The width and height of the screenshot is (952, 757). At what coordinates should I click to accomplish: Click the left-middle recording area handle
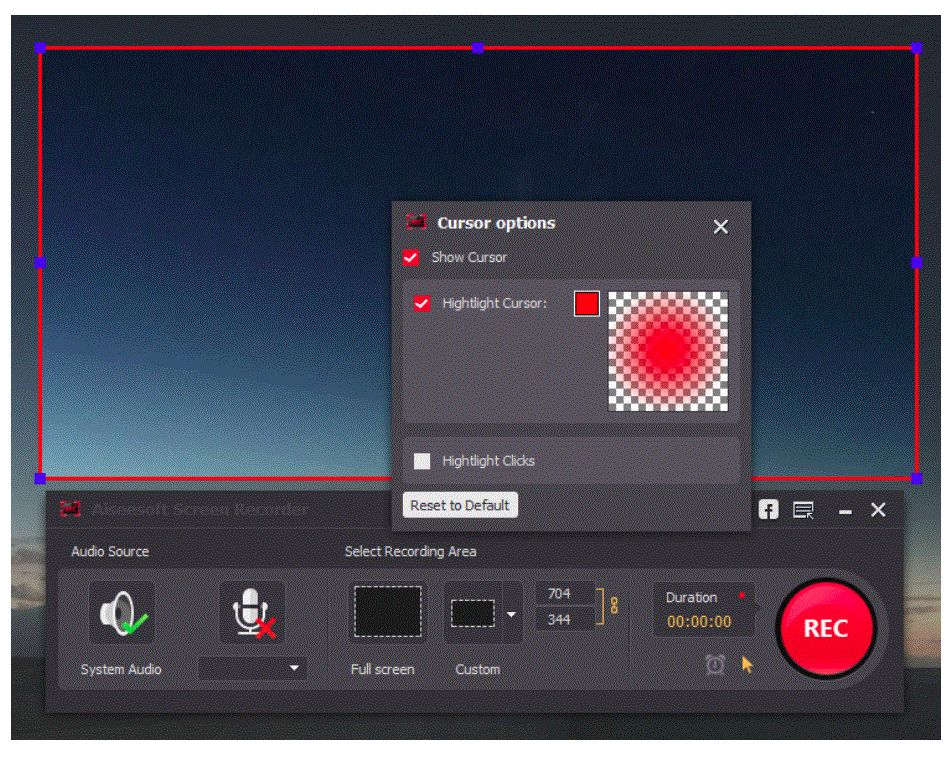[40, 262]
